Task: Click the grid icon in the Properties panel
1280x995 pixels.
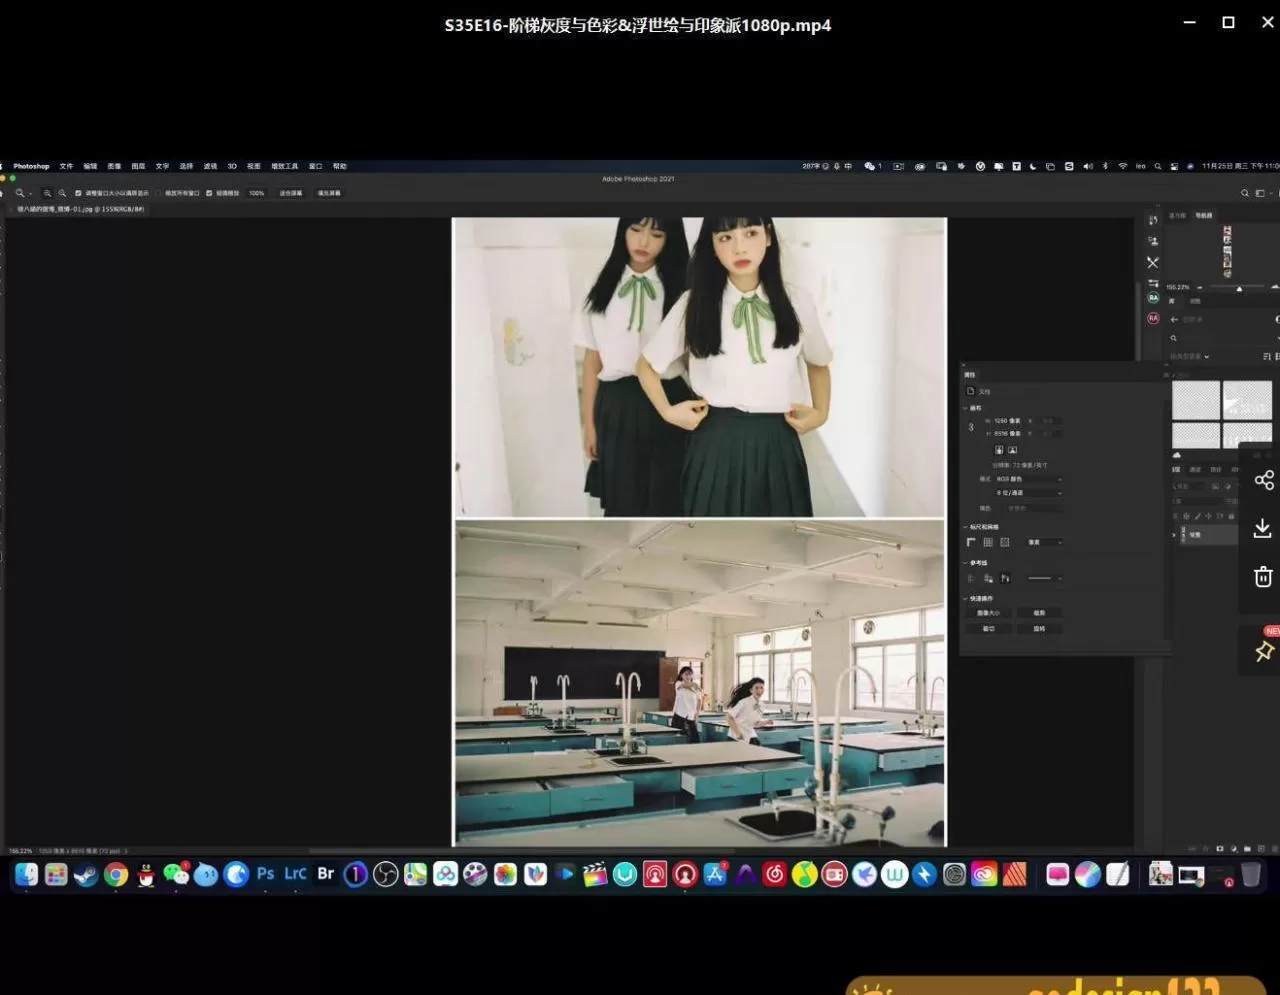Action: (x=989, y=542)
